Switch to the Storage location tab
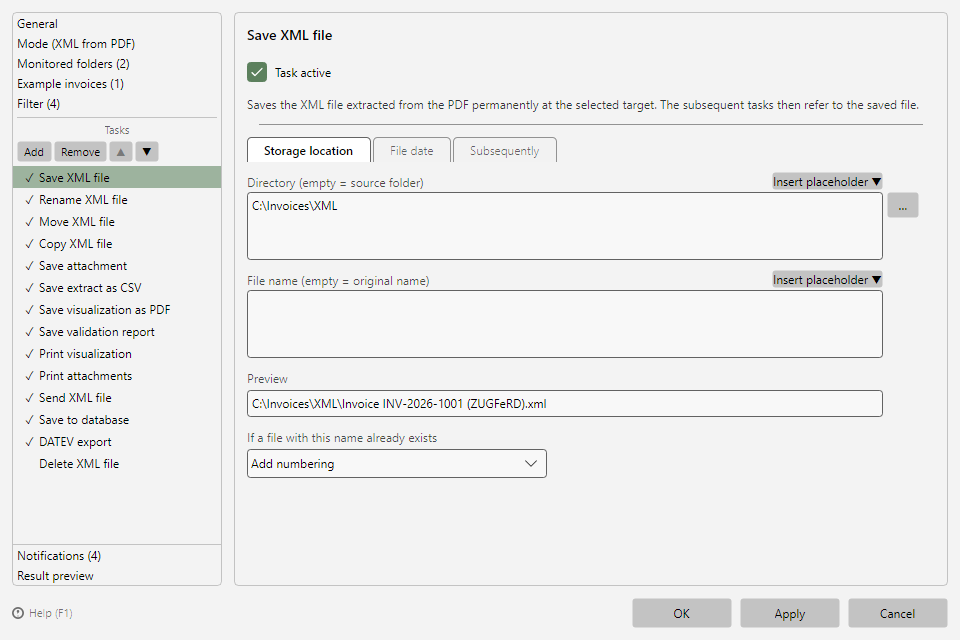 [309, 151]
